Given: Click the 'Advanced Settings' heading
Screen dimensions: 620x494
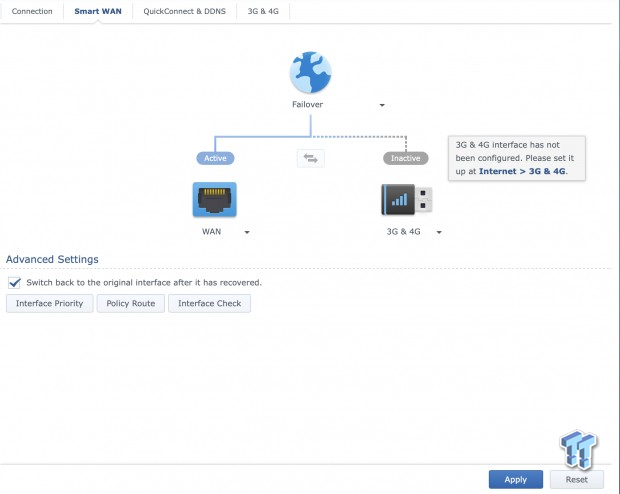Looking at the screenshot, I should [52, 259].
